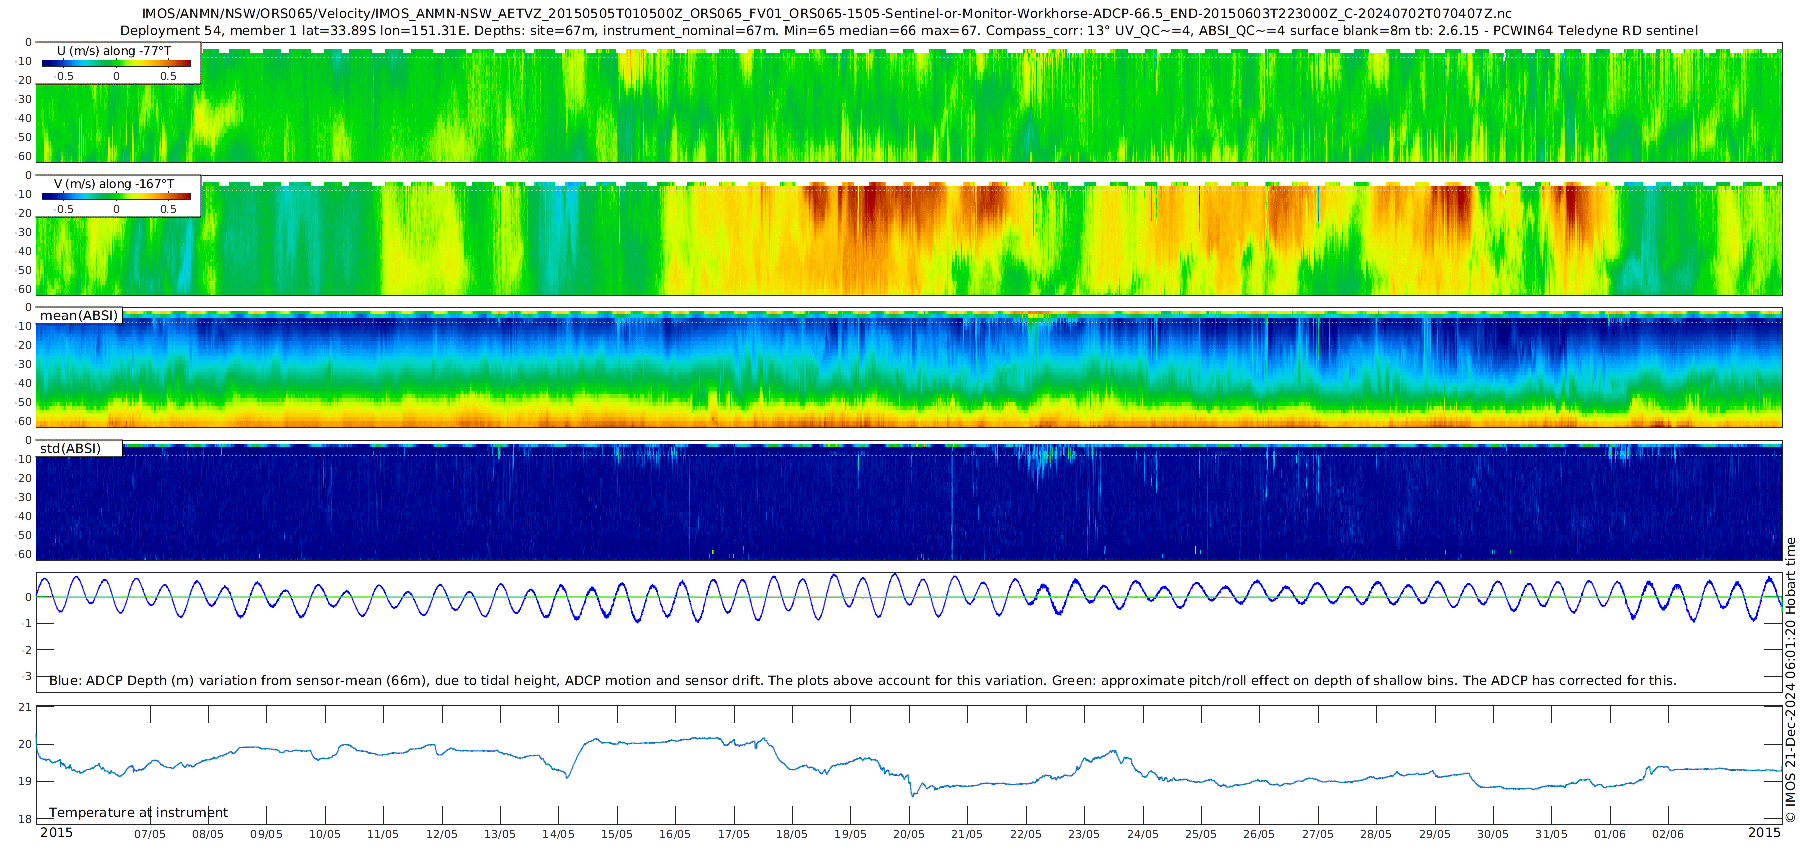Click the 'mean(ABSI)' panel label
This screenshot has height=850, width=1800.
(x=79, y=316)
